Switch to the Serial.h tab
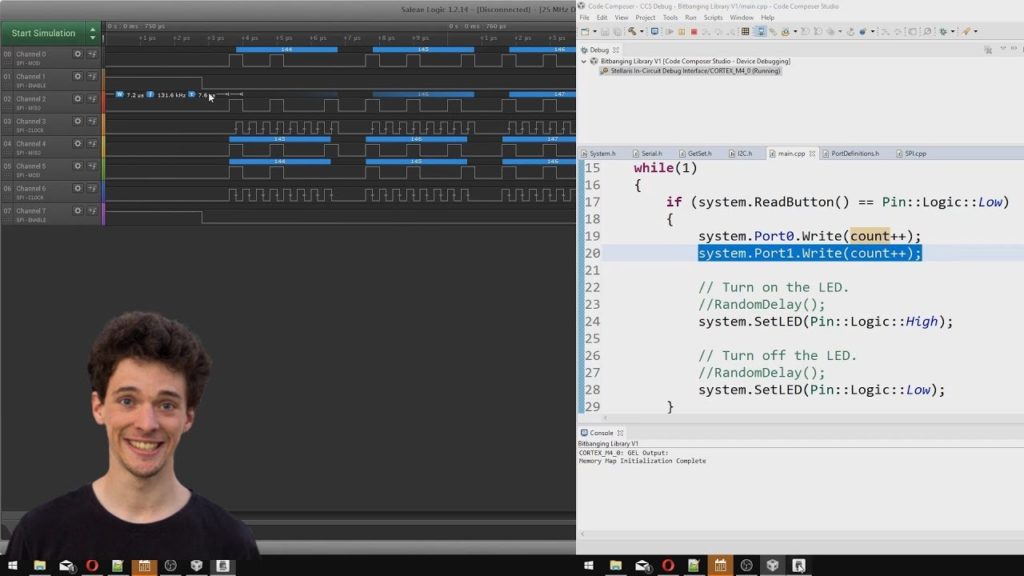Image resolution: width=1024 pixels, height=576 pixels. (648, 153)
